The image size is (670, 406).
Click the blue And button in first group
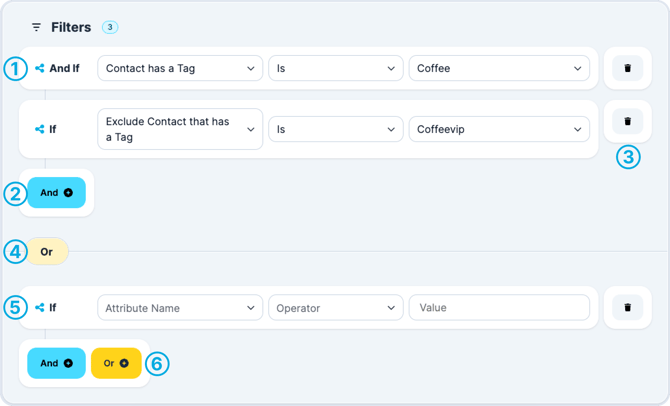pos(56,192)
